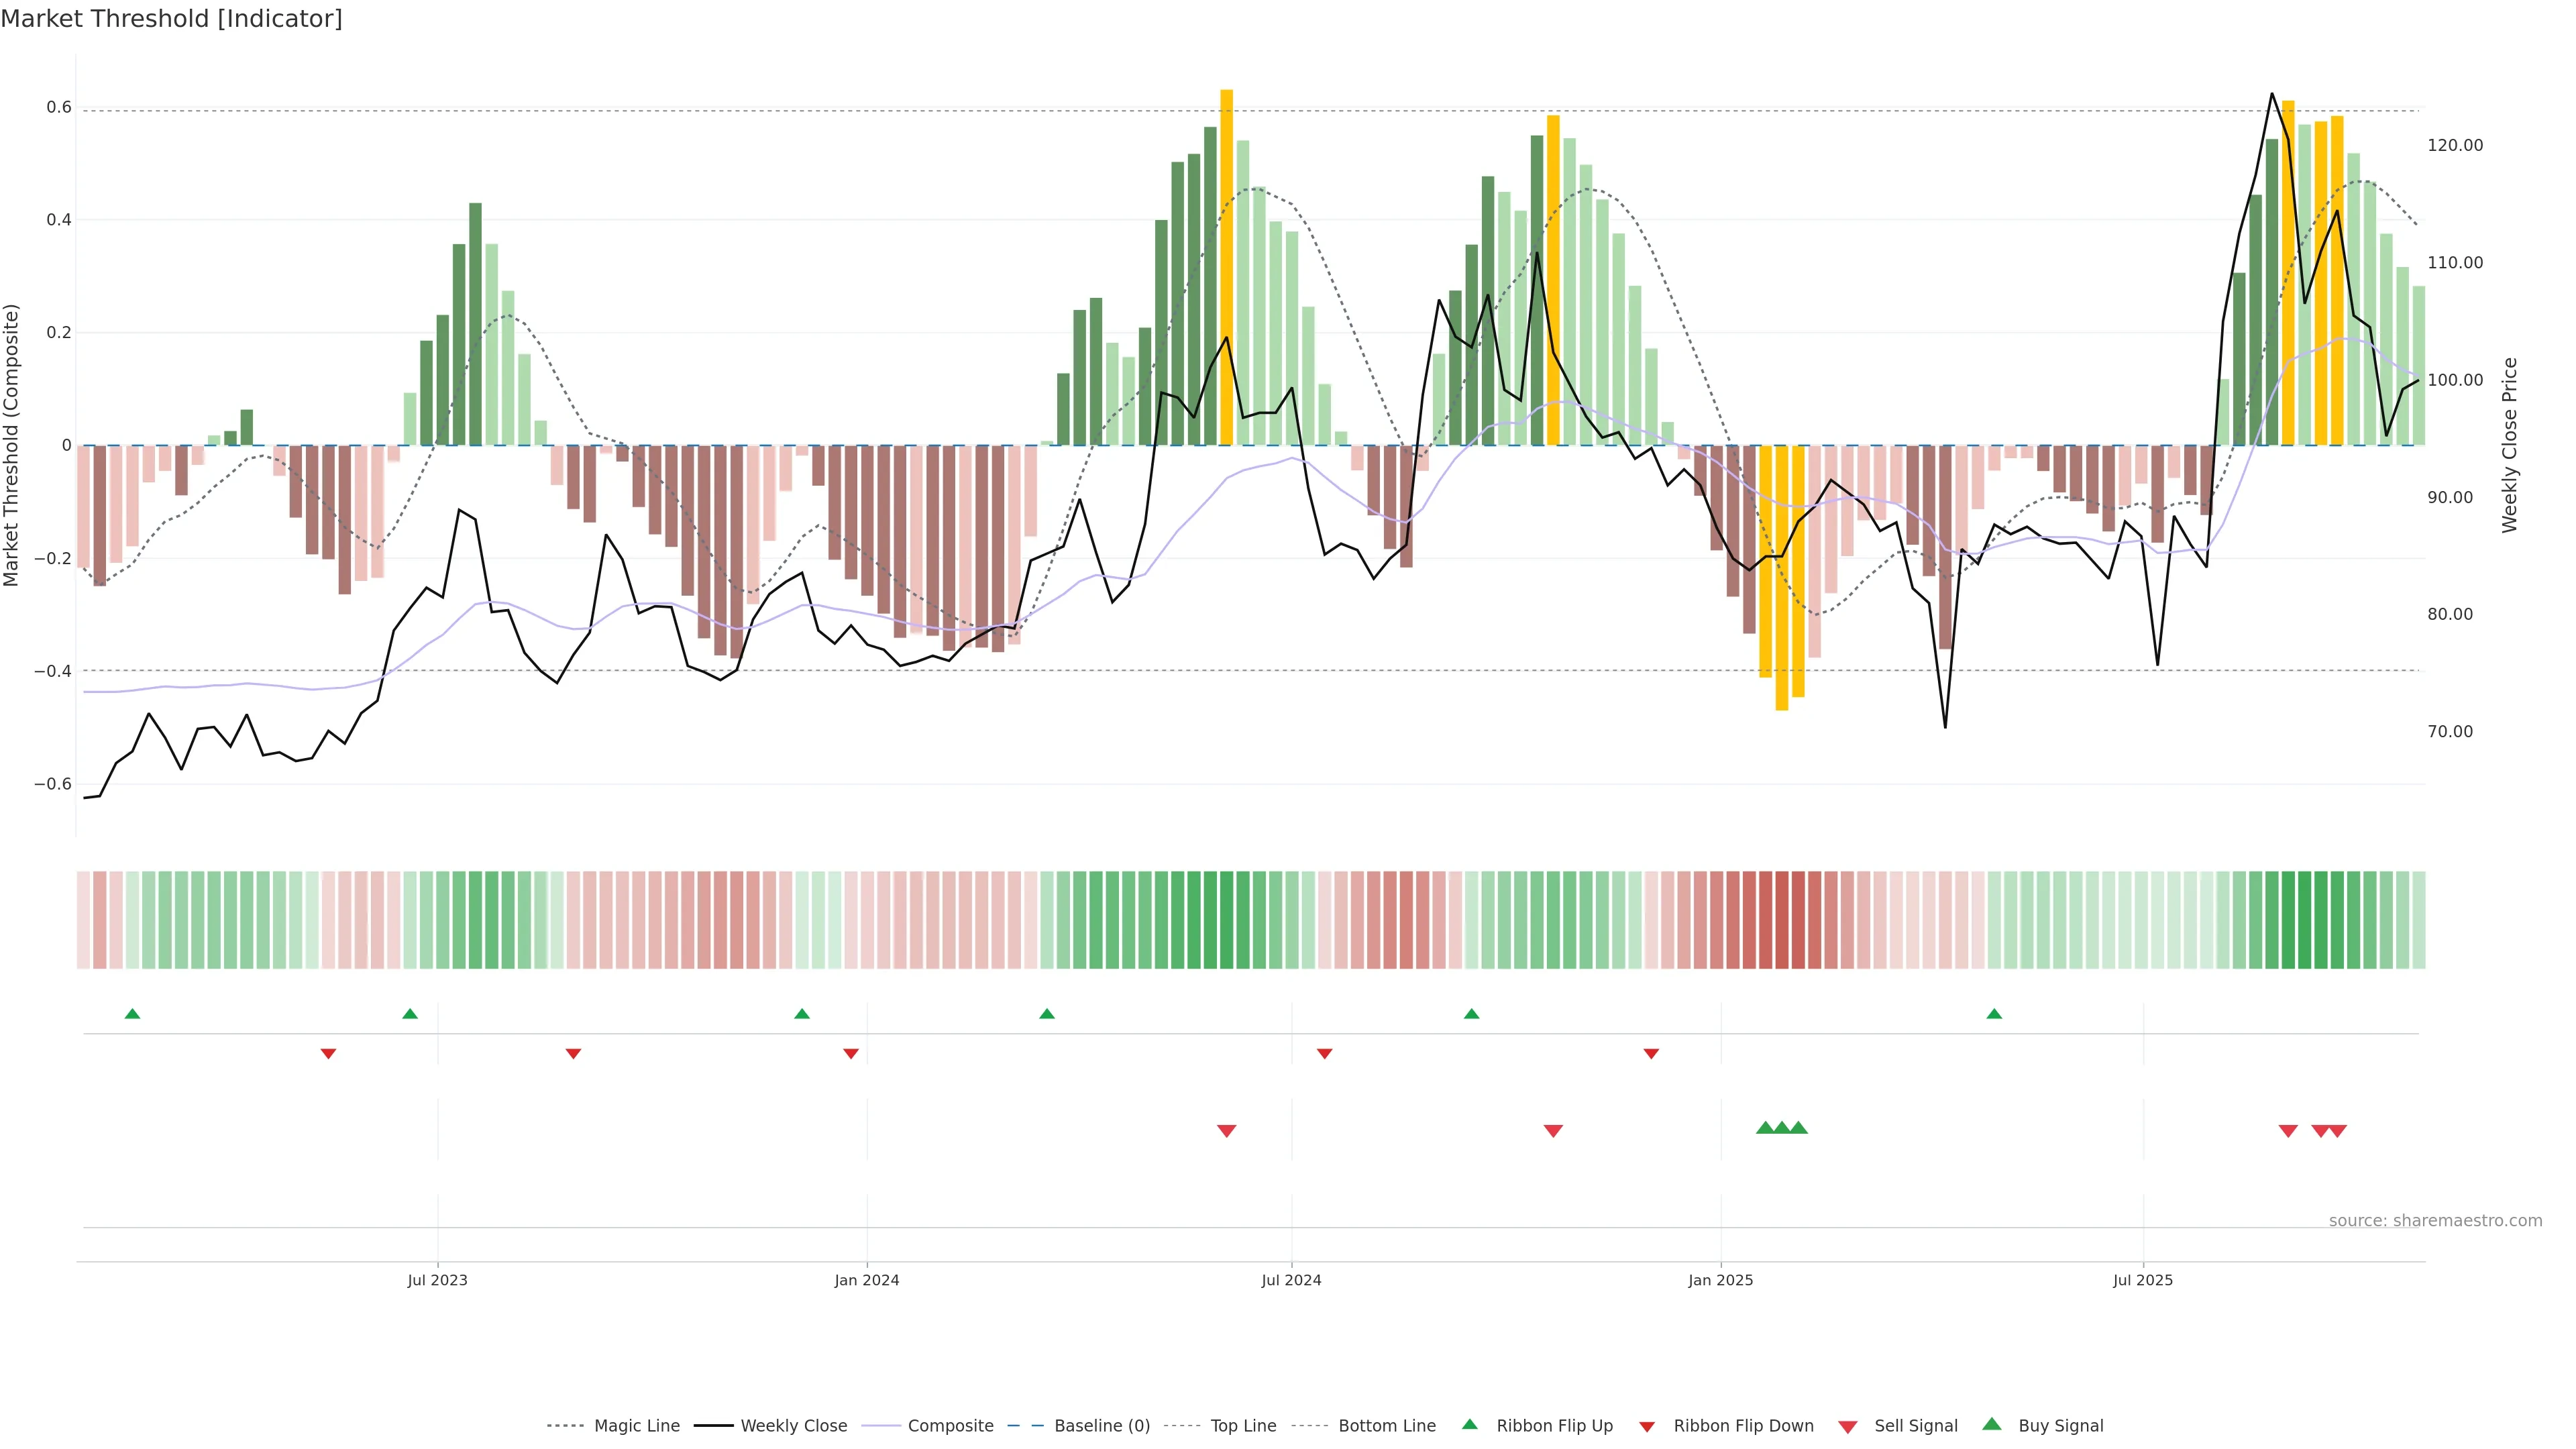2576x1449 pixels.
Task: Toggle the Bottom Line legend label
Action: coord(1386,1426)
